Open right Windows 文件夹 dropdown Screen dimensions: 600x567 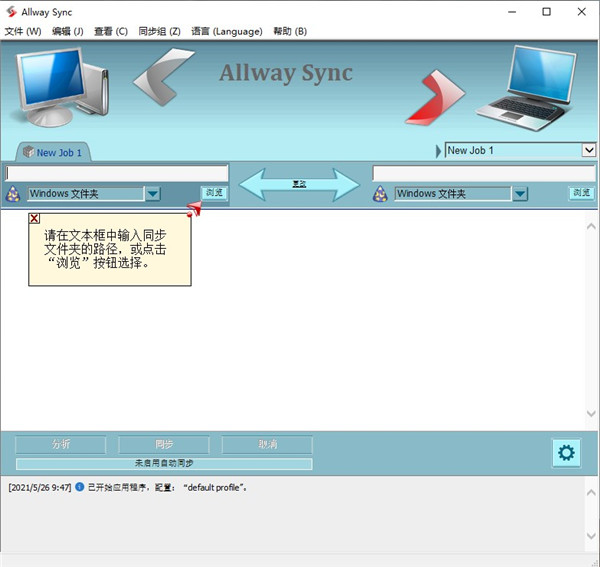tap(519, 194)
